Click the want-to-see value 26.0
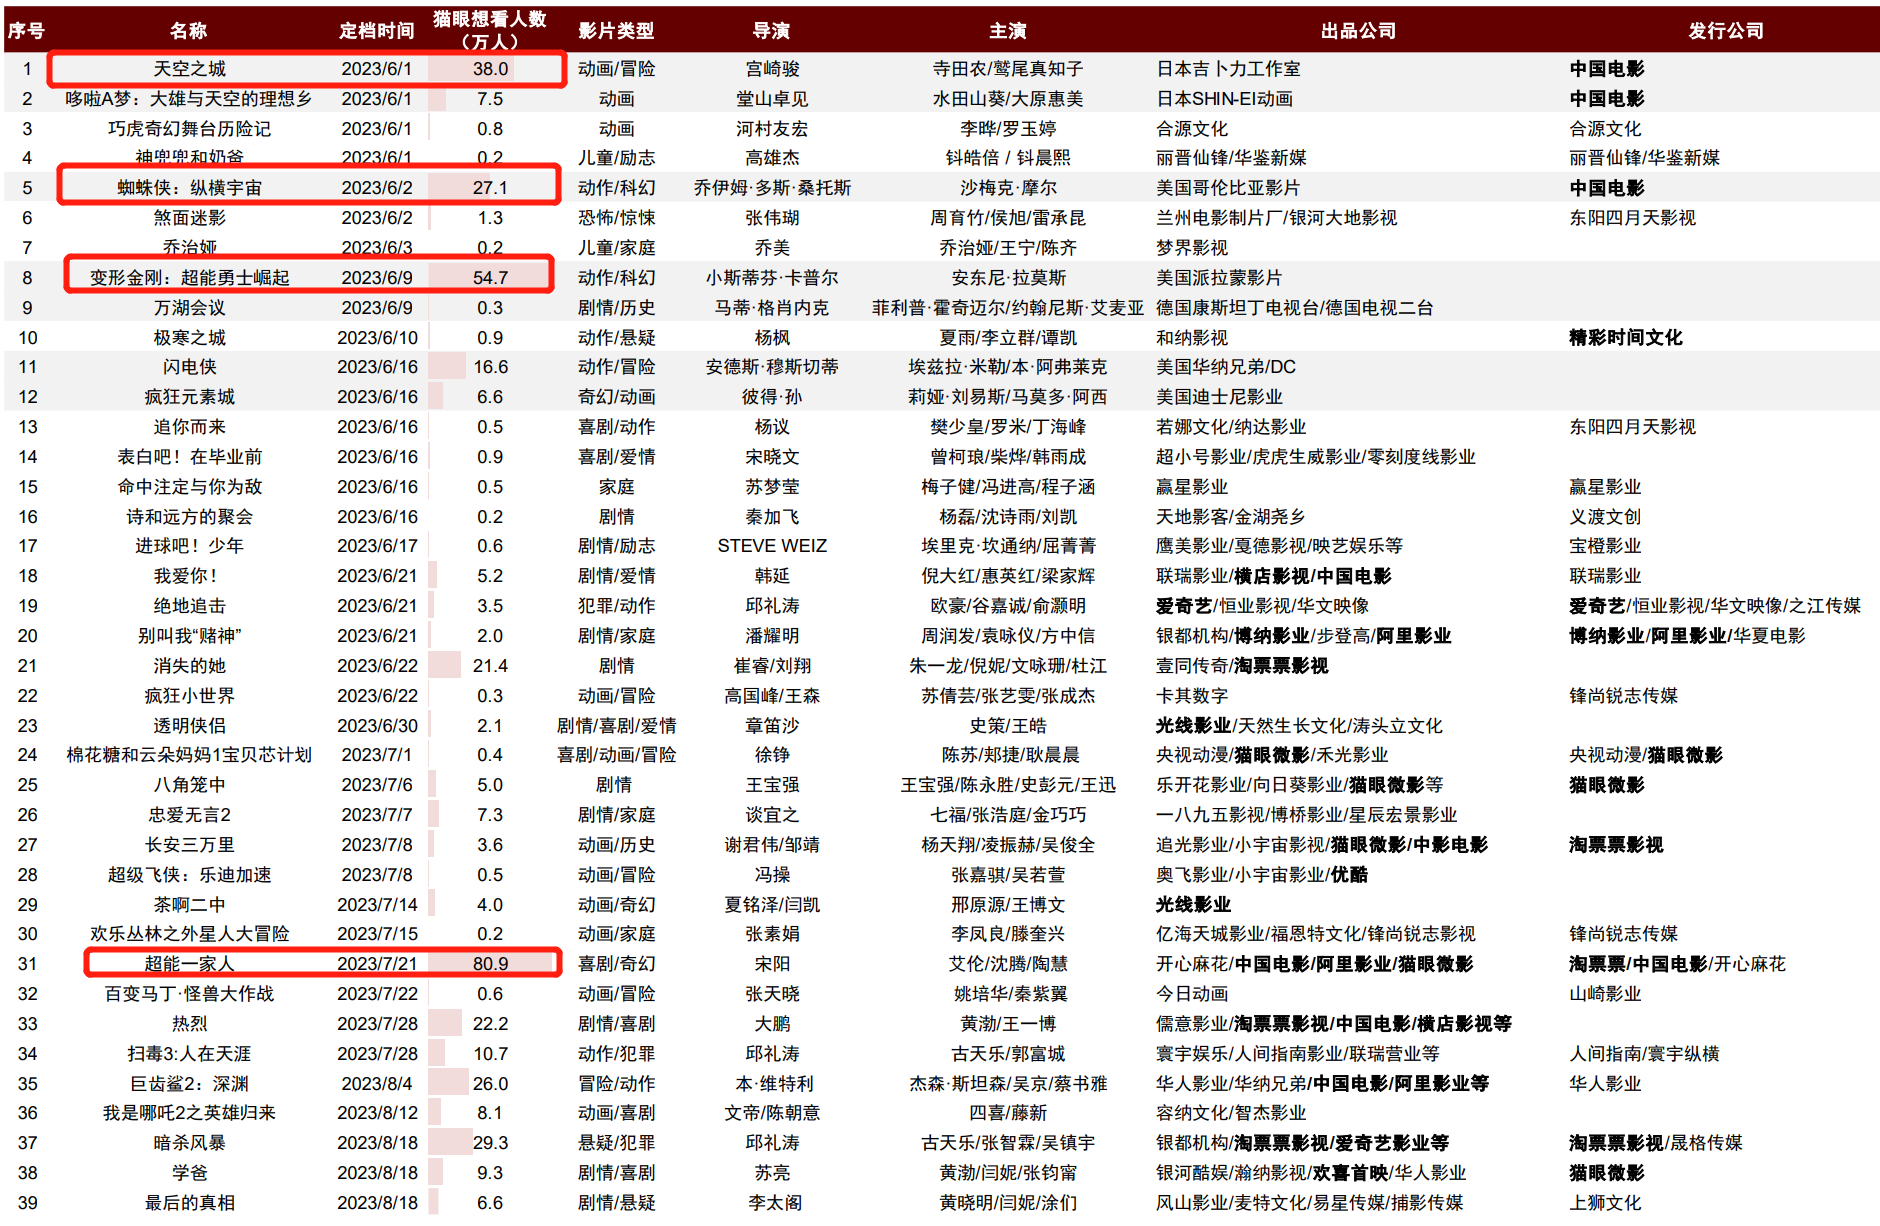 click(x=490, y=1084)
